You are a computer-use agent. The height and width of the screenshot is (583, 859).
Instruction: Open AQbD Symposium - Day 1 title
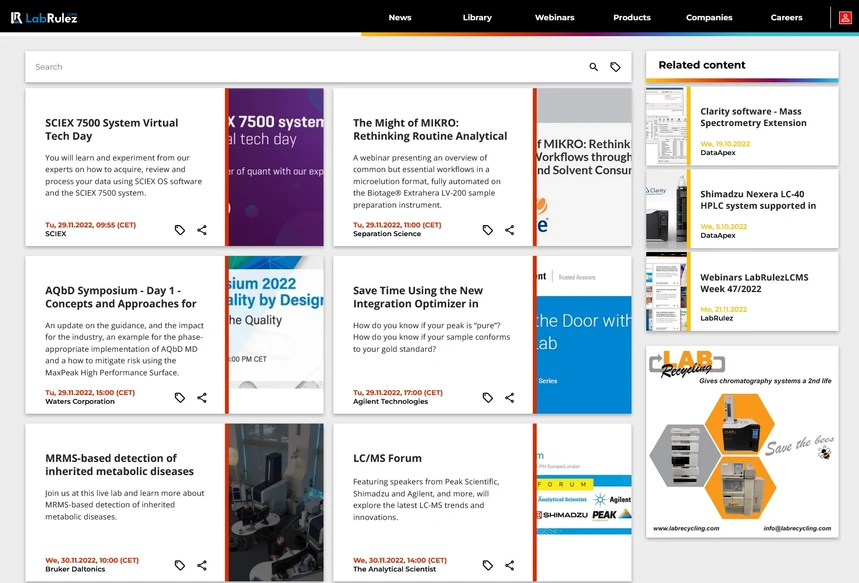(121, 297)
